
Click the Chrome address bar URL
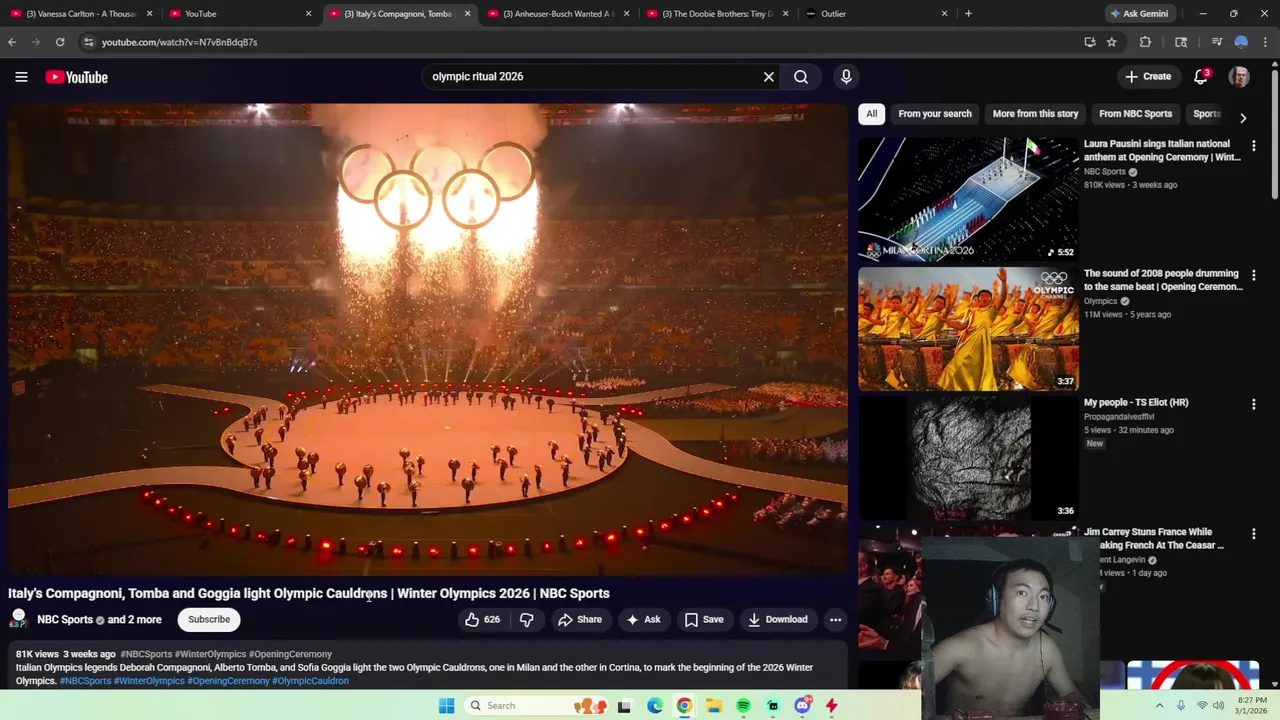click(x=179, y=42)
